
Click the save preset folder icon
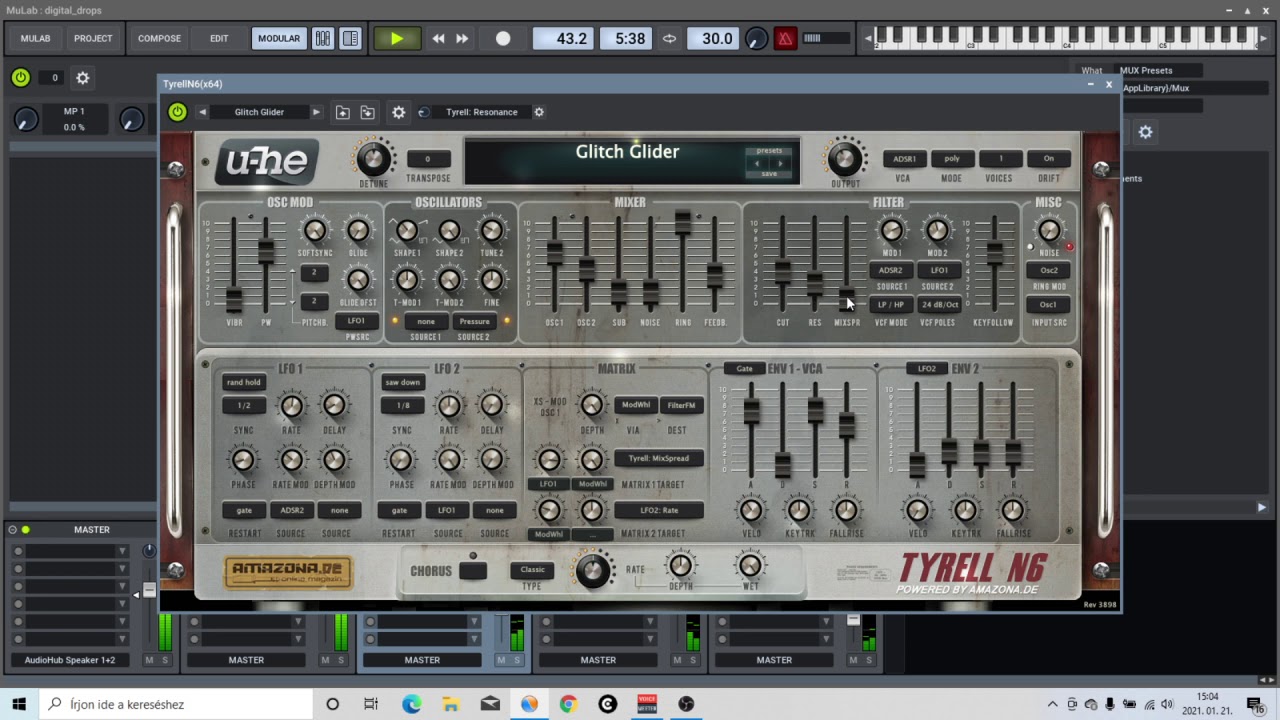click(x=367, y=112)
